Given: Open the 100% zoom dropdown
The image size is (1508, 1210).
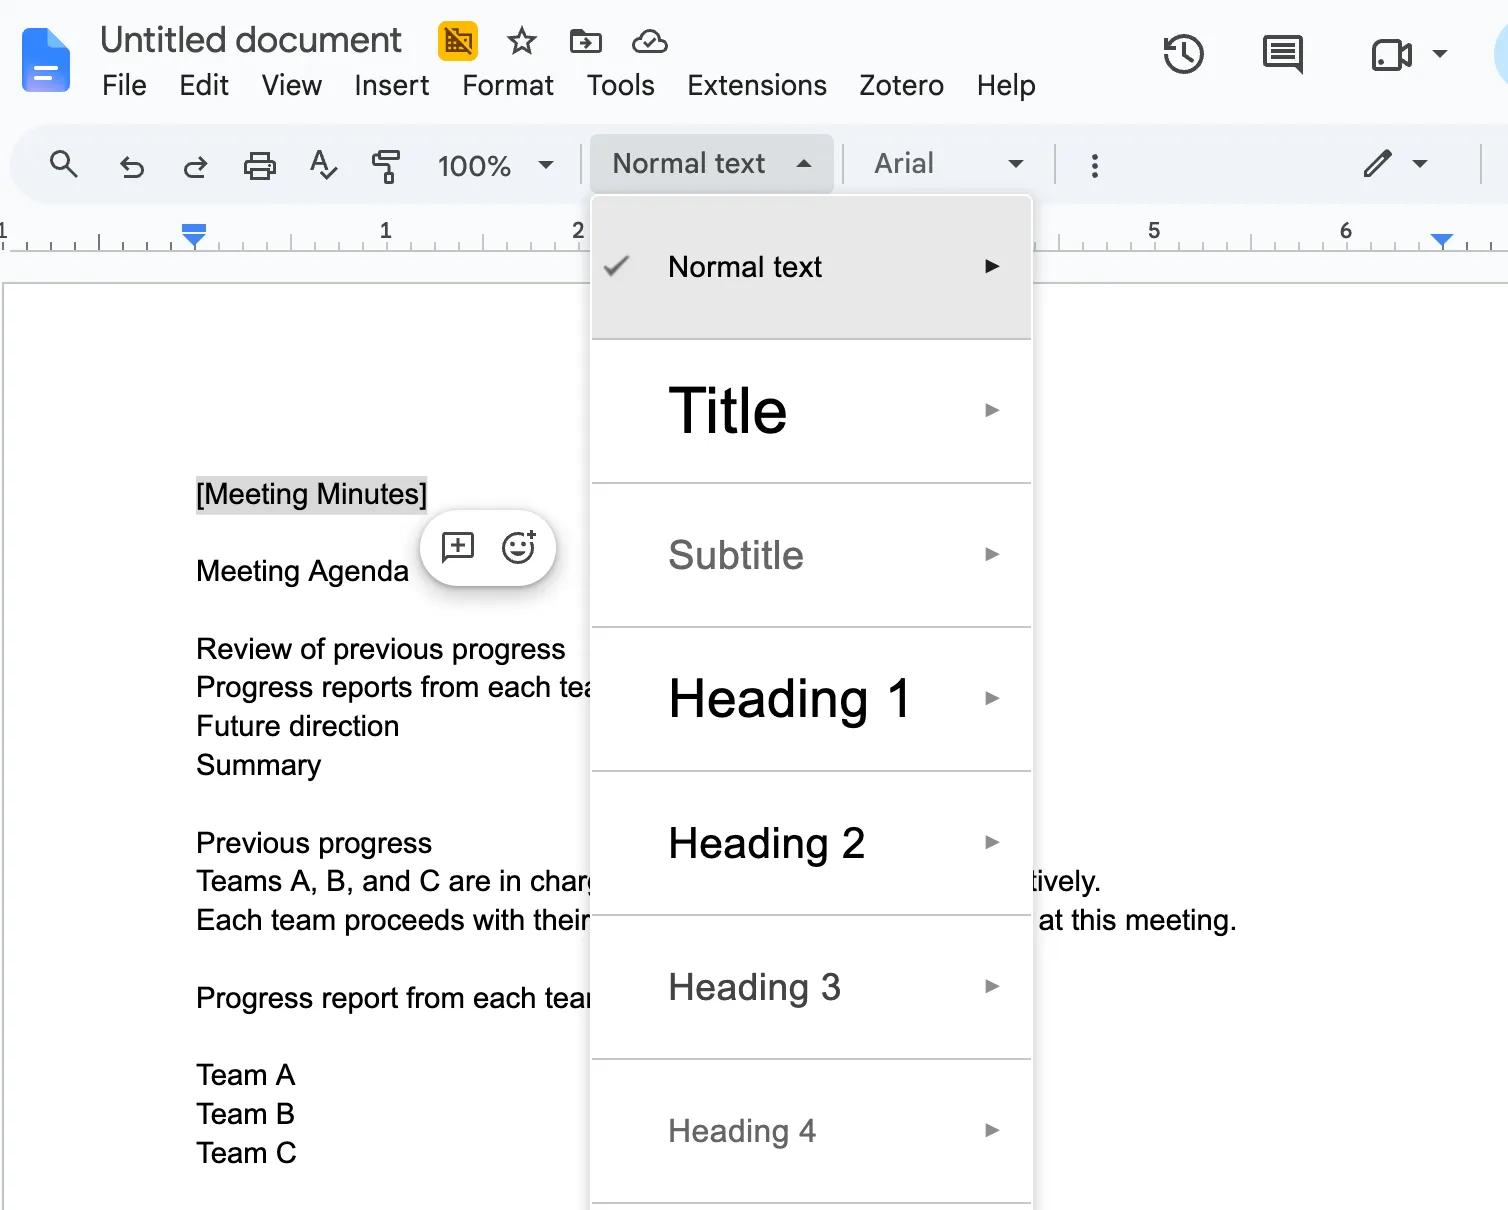Looking at the screenshot, I should point(496,165).
